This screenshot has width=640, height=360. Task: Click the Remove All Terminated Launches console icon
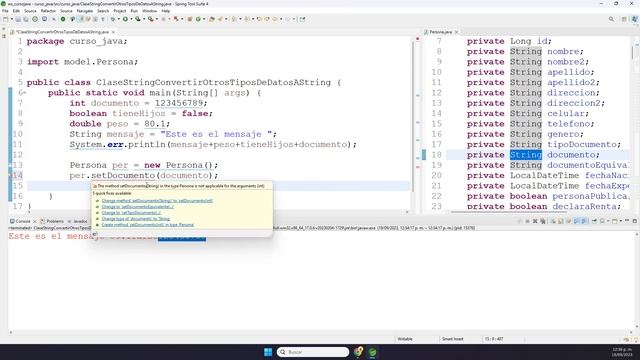543,221
